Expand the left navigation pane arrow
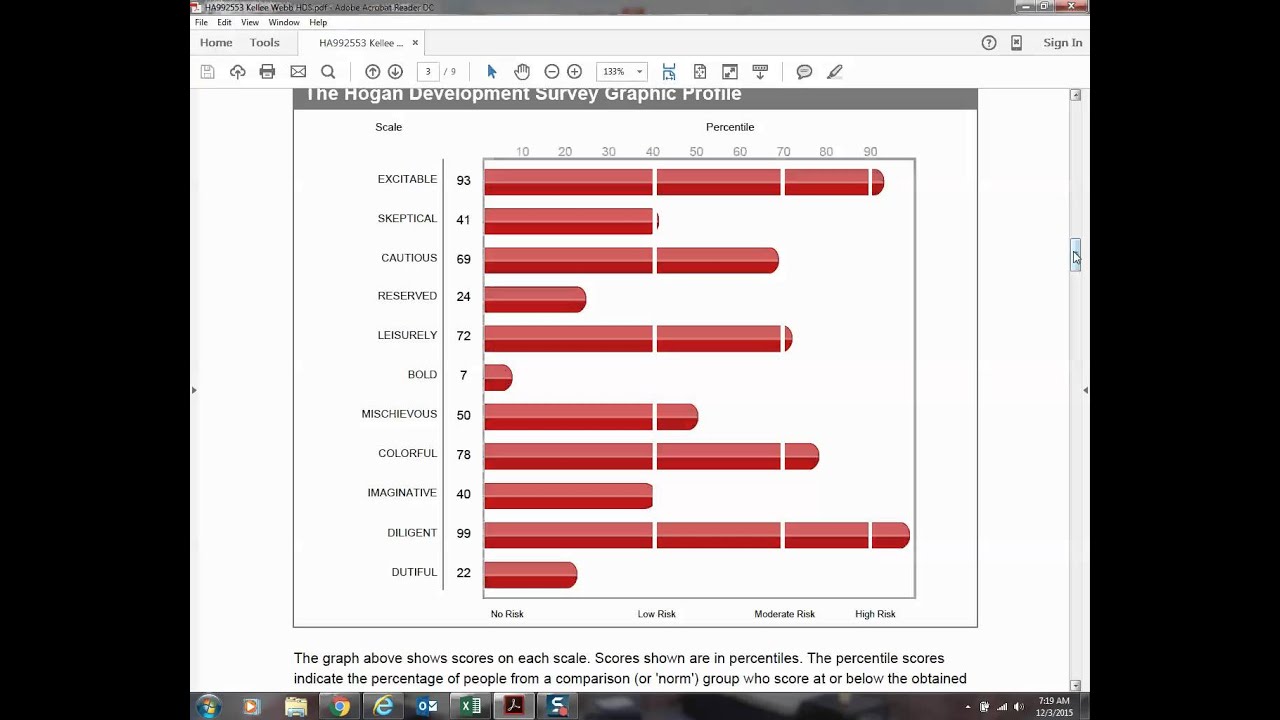 coord(194,390)
